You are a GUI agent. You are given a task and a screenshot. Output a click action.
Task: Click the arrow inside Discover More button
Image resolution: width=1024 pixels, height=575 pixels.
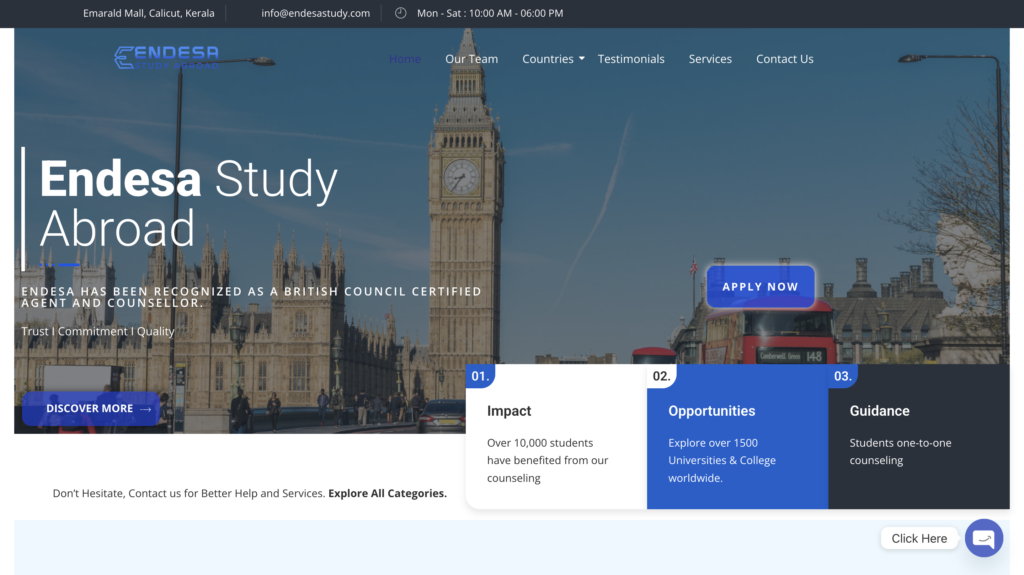click(x=146, y=409)
